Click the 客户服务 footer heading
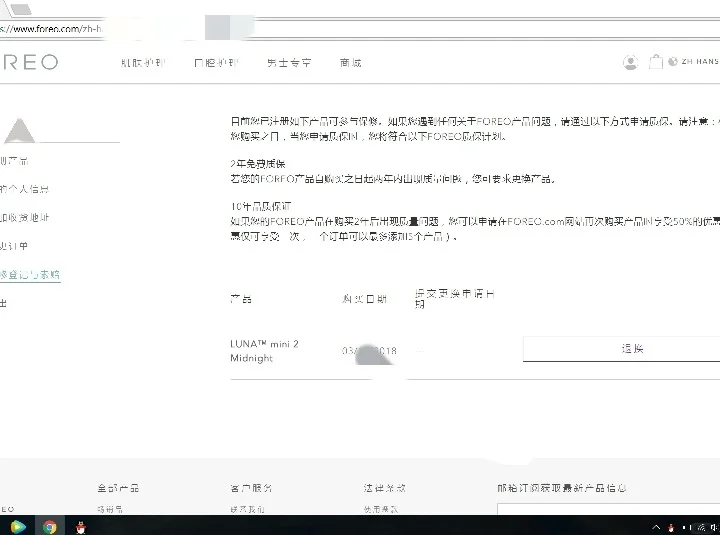 coord(251,488)
